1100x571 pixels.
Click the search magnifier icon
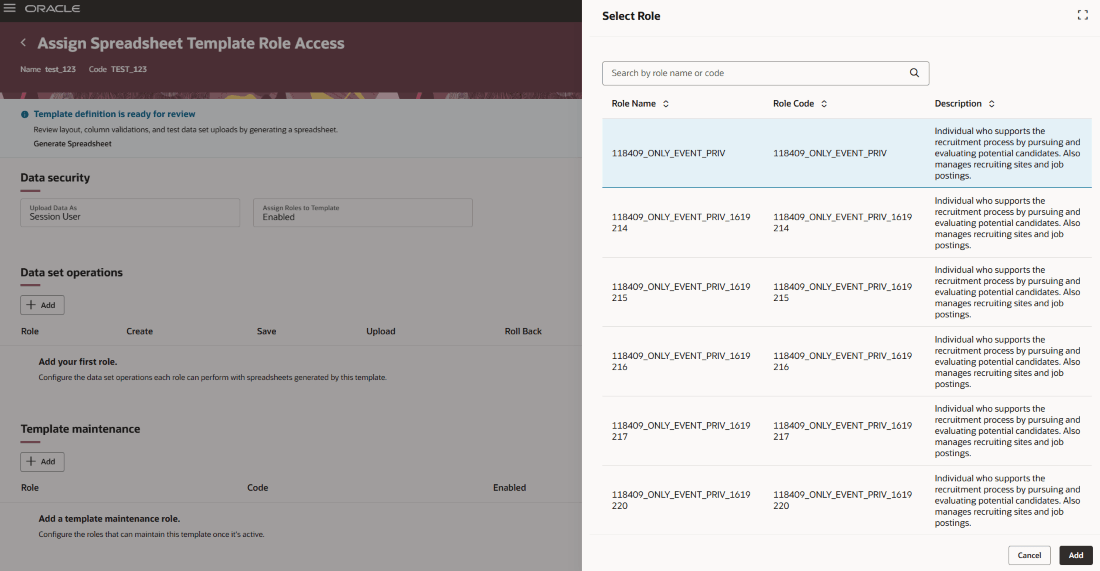(x=914, y=73)
